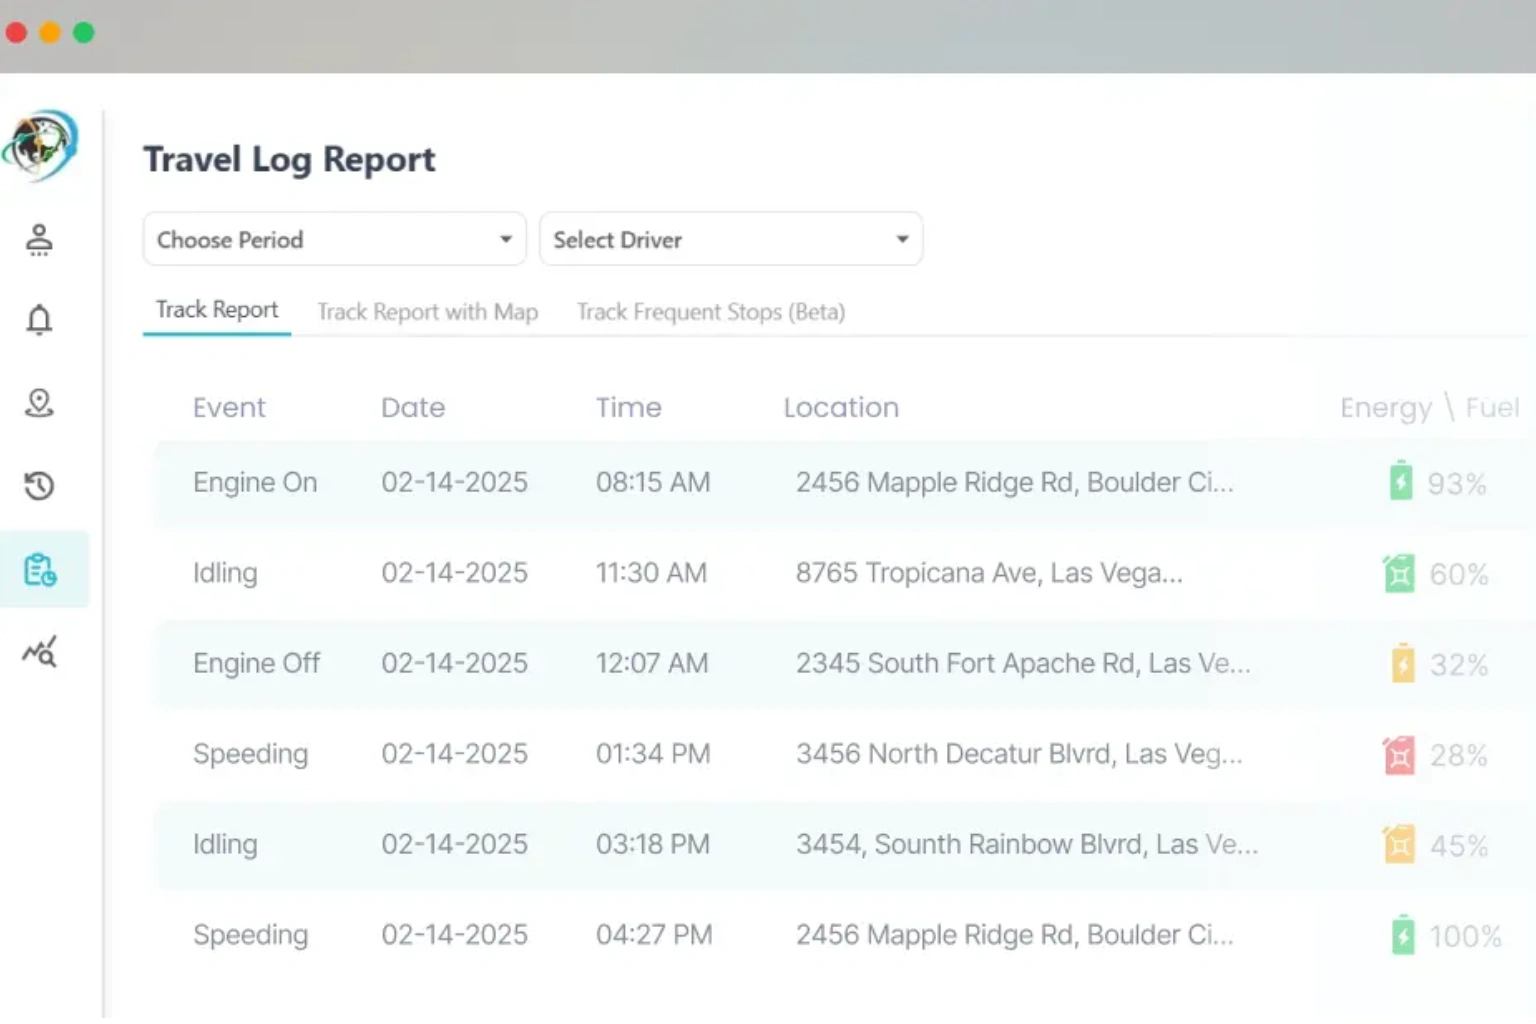Screen dimensions: 1536x1024
Task: View notifications via the bell icon
Action: coord(39,320)
